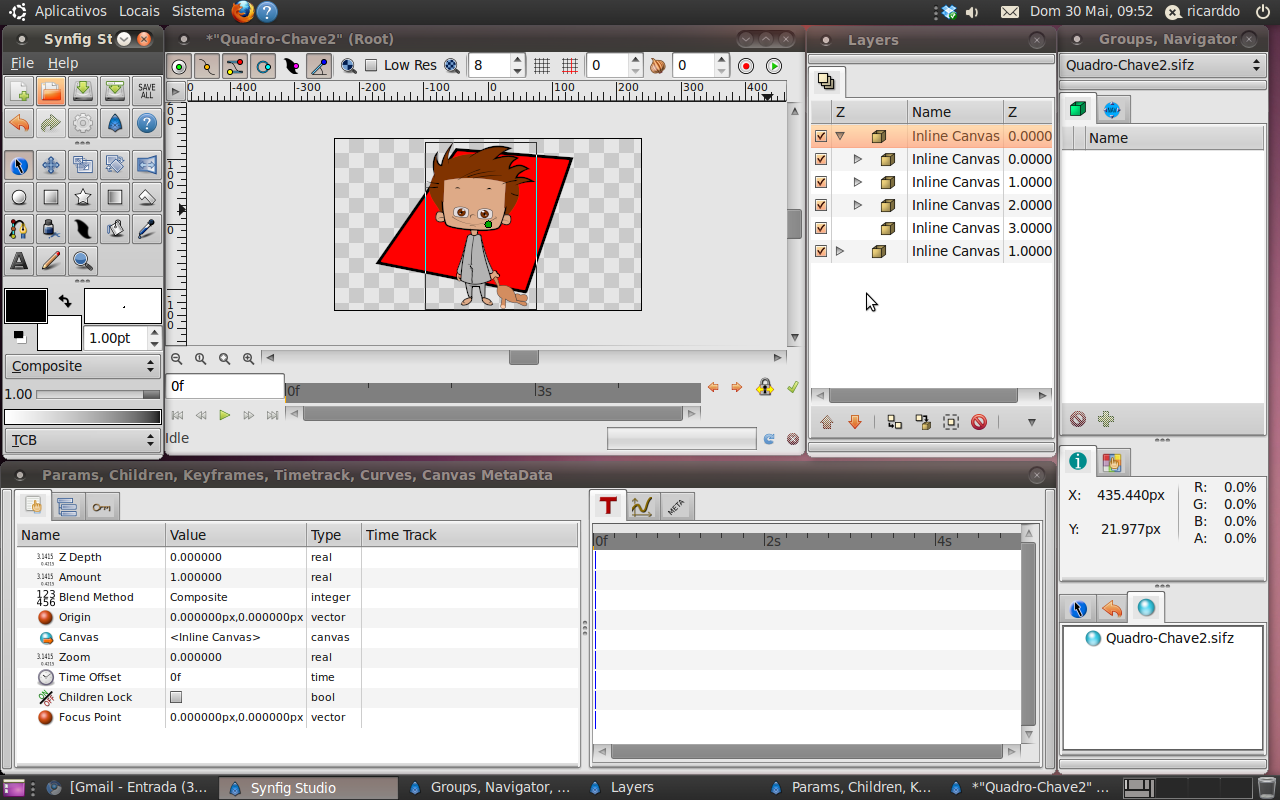Select the Eyedropper tool
Screen dimensions: 1280x800
tap(147, 229)
